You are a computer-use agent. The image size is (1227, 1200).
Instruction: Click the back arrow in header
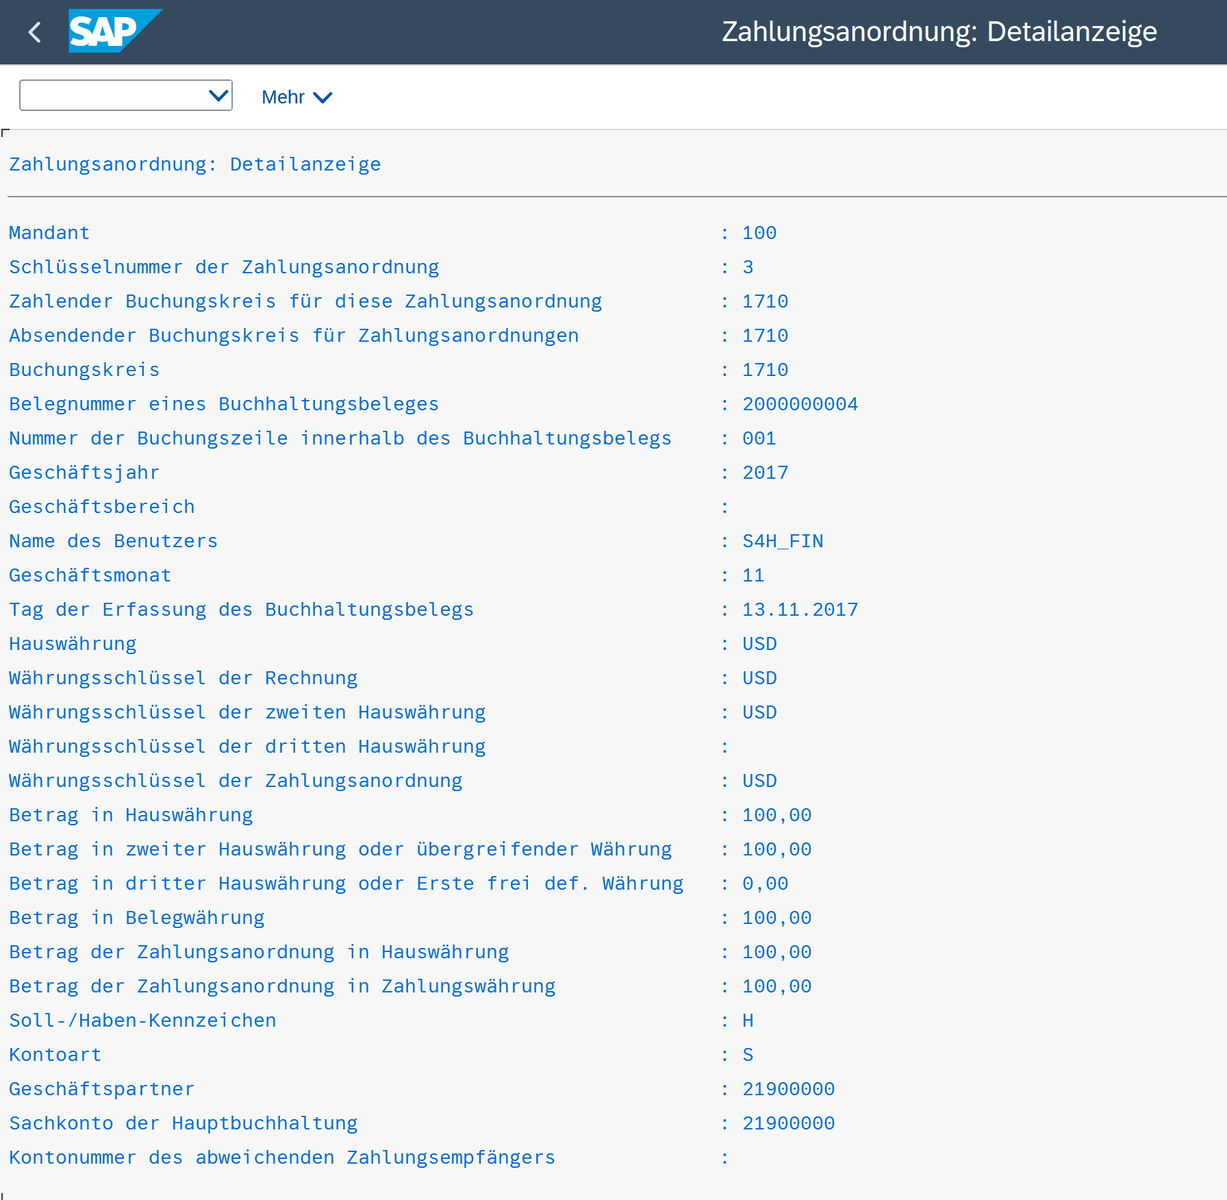[35, 32]
